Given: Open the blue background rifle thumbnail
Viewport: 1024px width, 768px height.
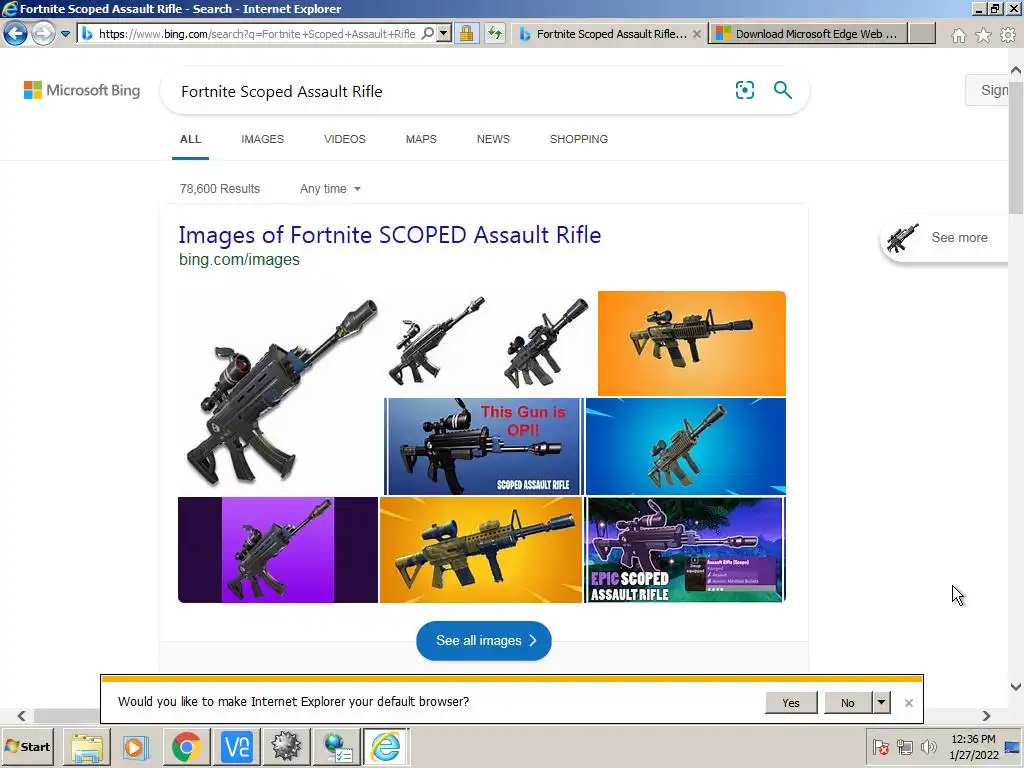Looking at the screenshot, I should click(686, 447).
